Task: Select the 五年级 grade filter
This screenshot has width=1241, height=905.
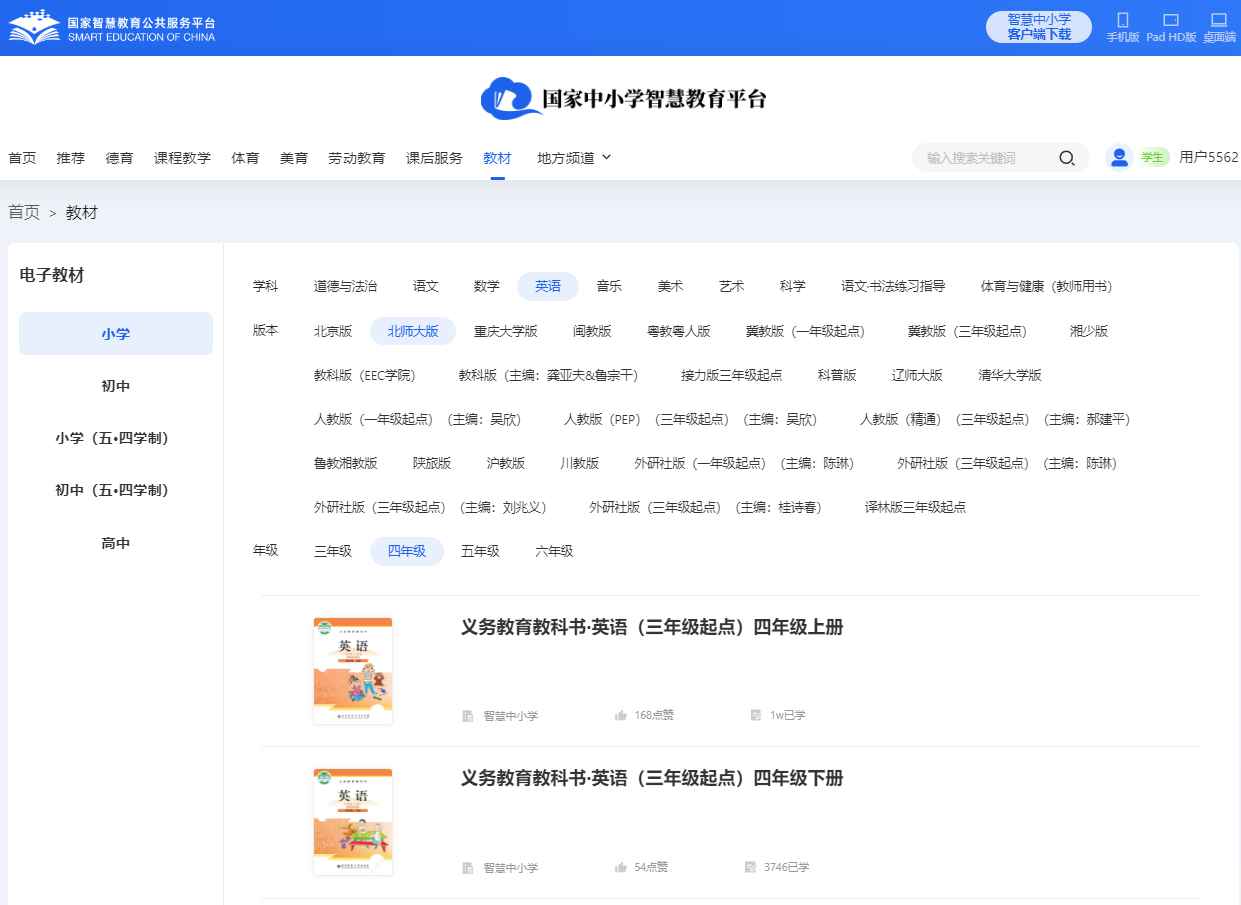Action: click(480, 551)
